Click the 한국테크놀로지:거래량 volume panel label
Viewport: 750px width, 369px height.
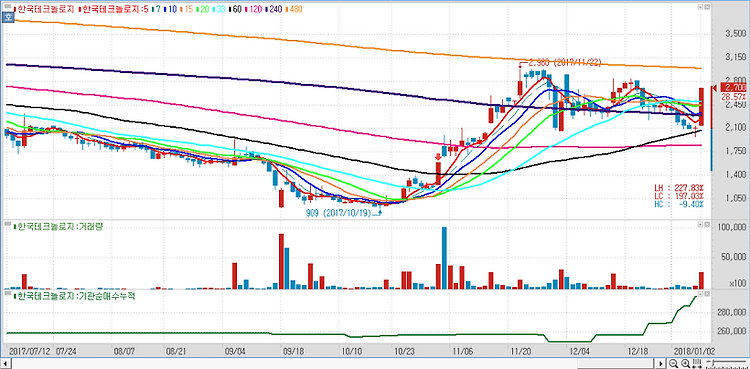point(59,226)
